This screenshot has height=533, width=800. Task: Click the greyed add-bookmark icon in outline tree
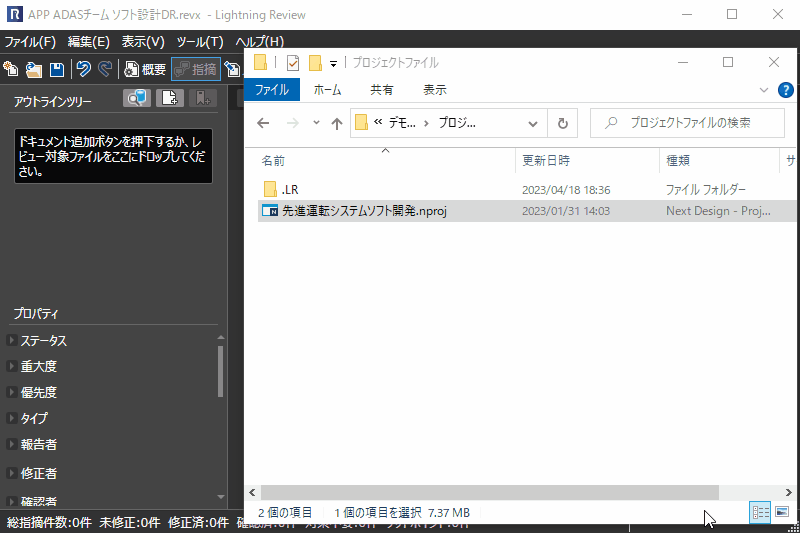203,97
